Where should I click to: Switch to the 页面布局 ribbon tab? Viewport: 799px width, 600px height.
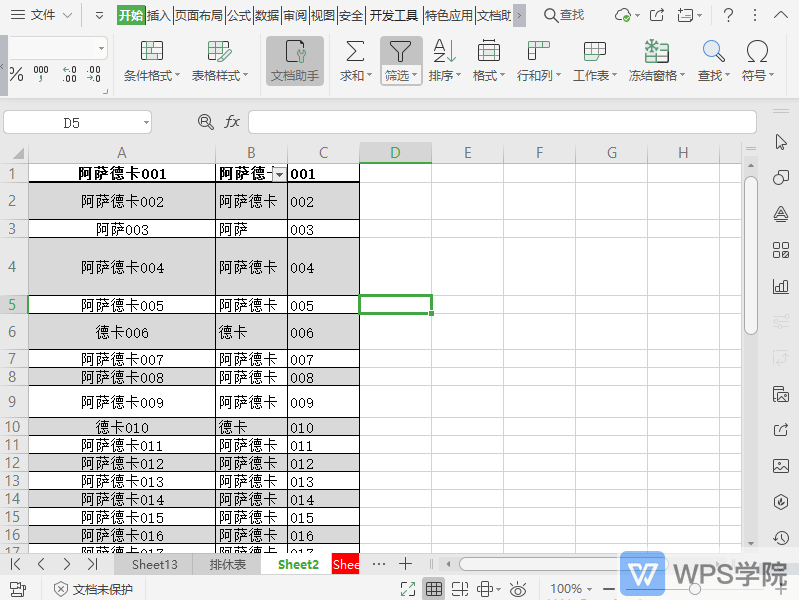pyautogui.click(x=198, y=15)
